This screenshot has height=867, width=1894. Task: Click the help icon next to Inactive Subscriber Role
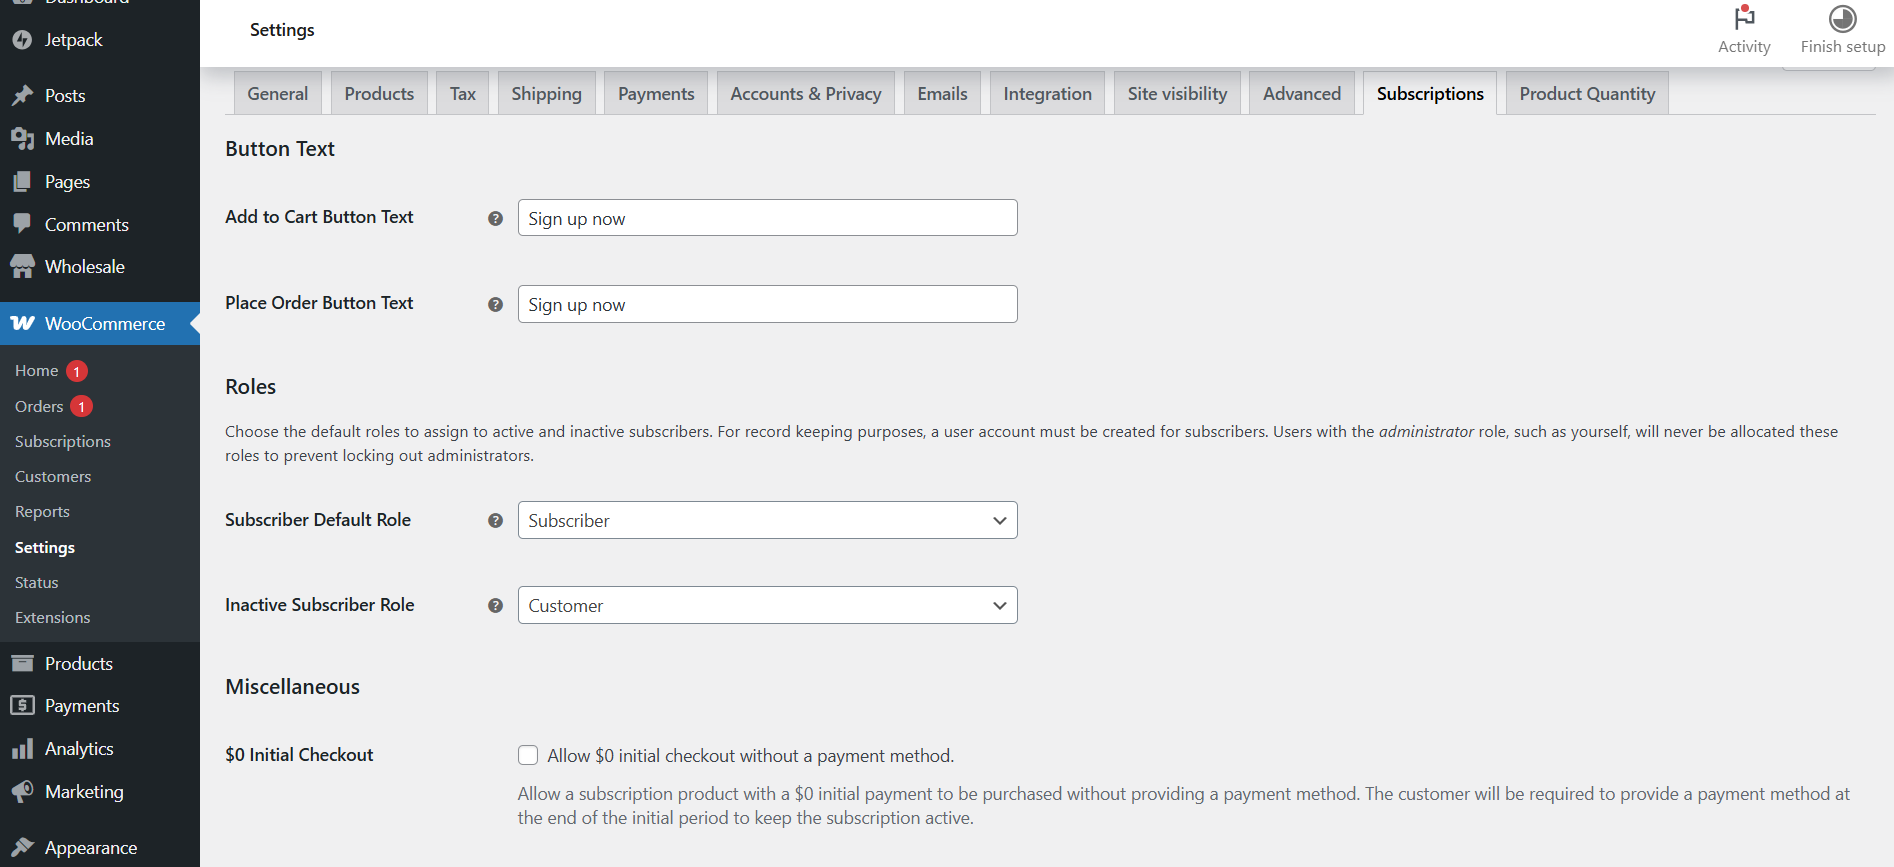[495, 605]
